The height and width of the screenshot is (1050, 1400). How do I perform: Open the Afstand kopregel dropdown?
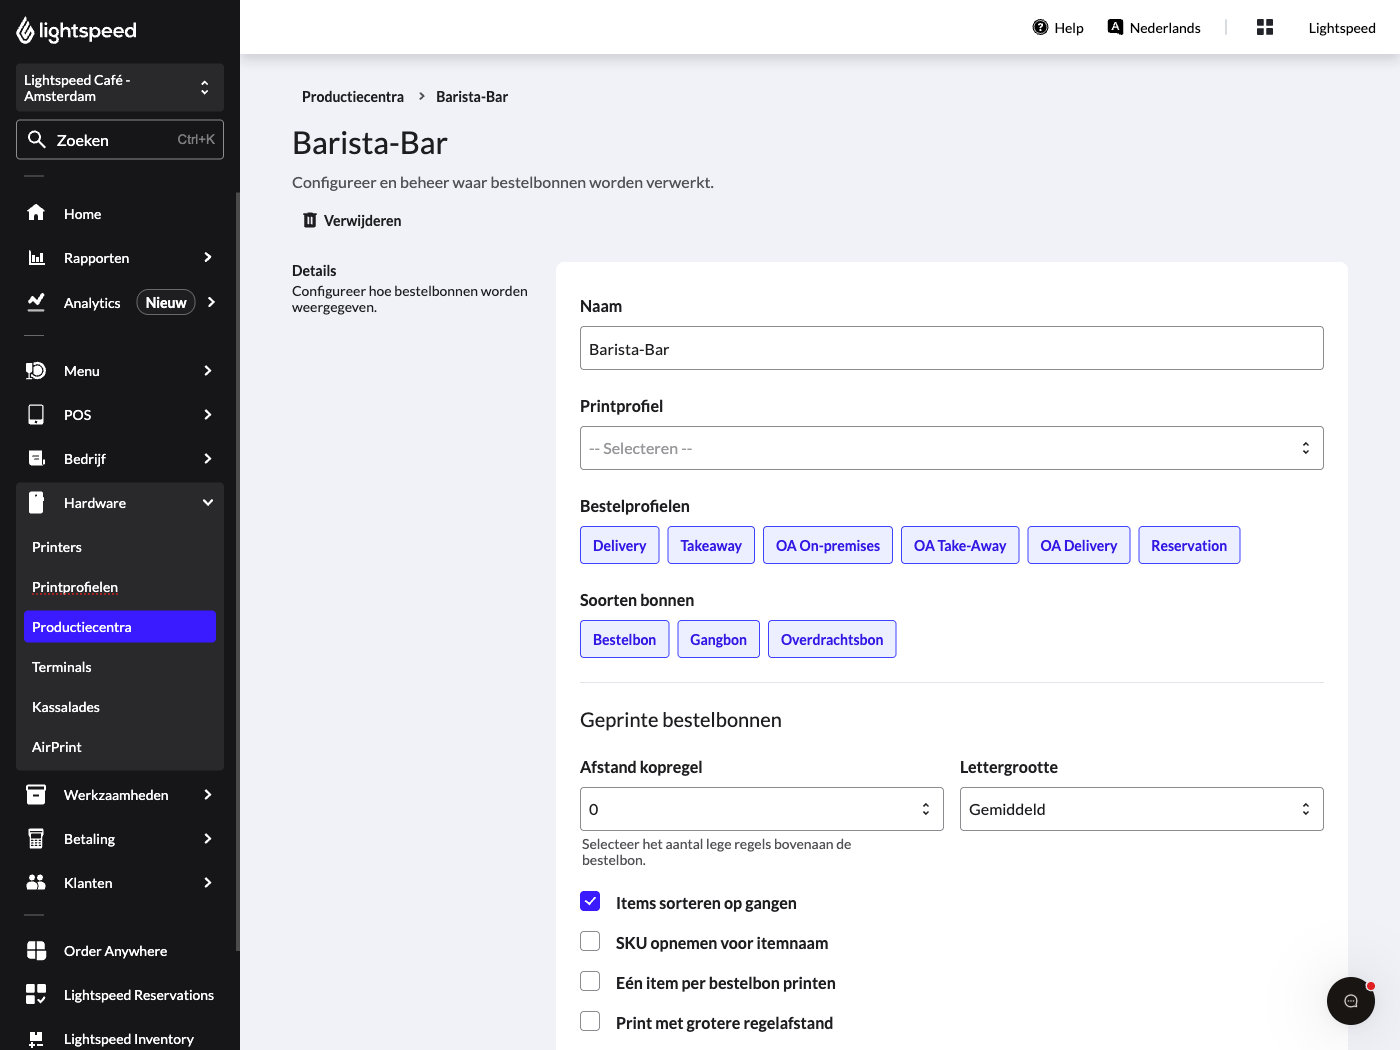[762, 809]
